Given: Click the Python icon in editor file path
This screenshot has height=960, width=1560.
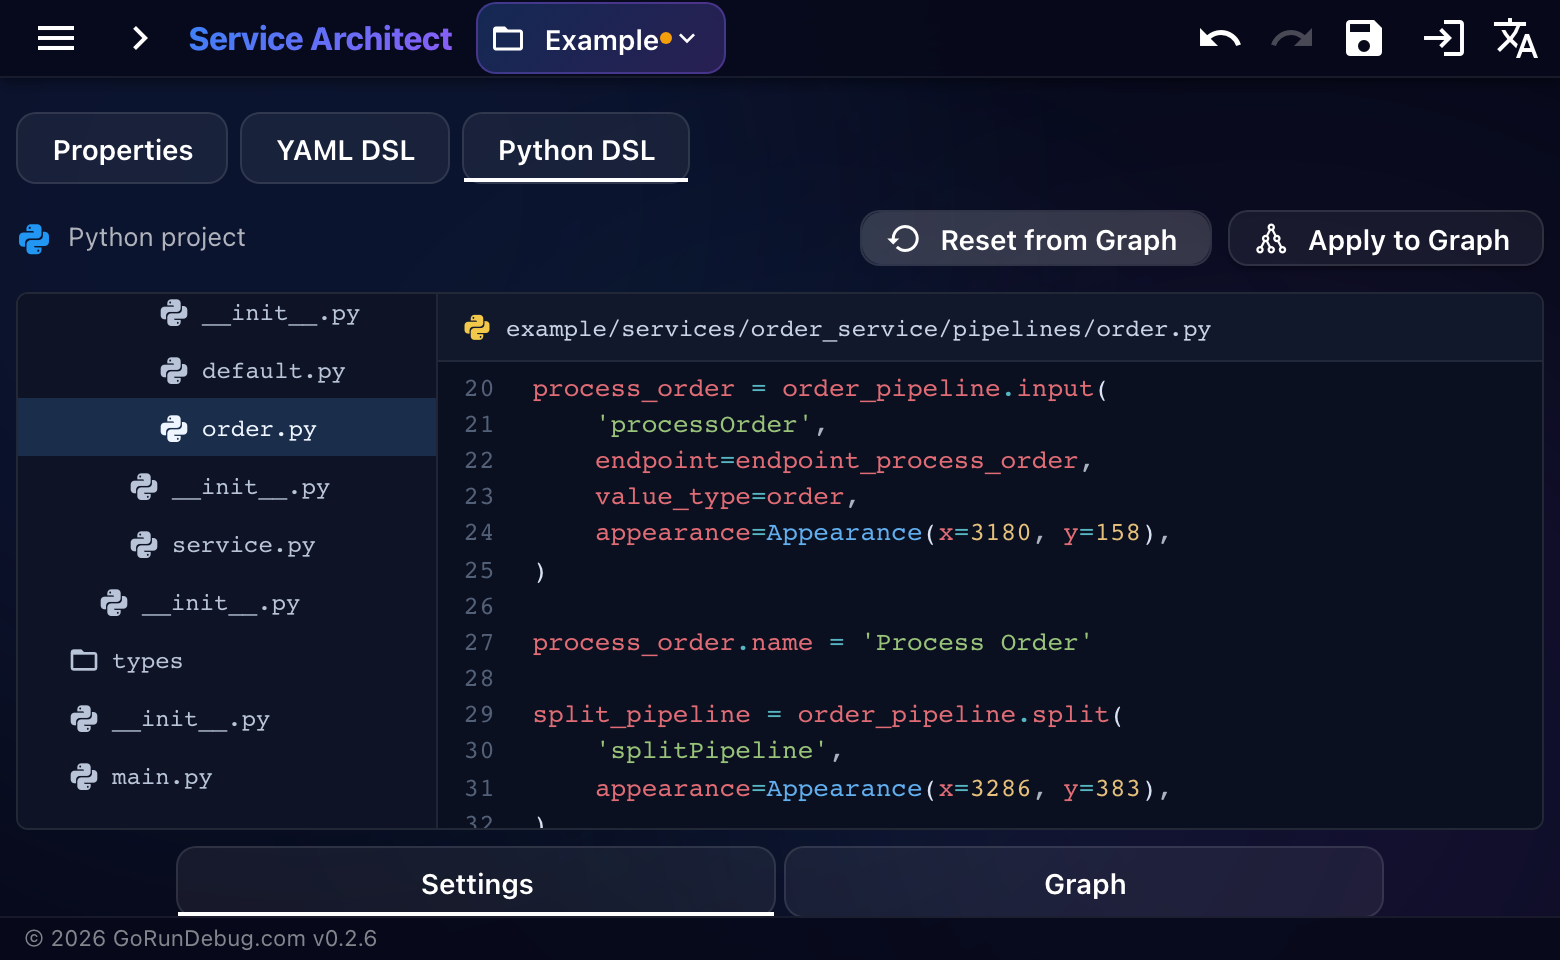Looking at the screenshot, I should pyautogui.click(x=477, y=328).
